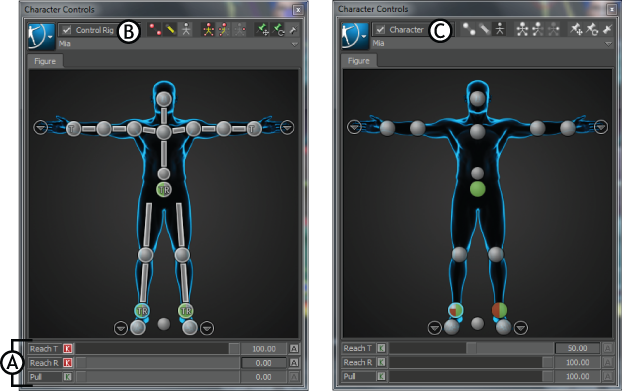Click Pin Rotation icon in right window

[592, 29]
